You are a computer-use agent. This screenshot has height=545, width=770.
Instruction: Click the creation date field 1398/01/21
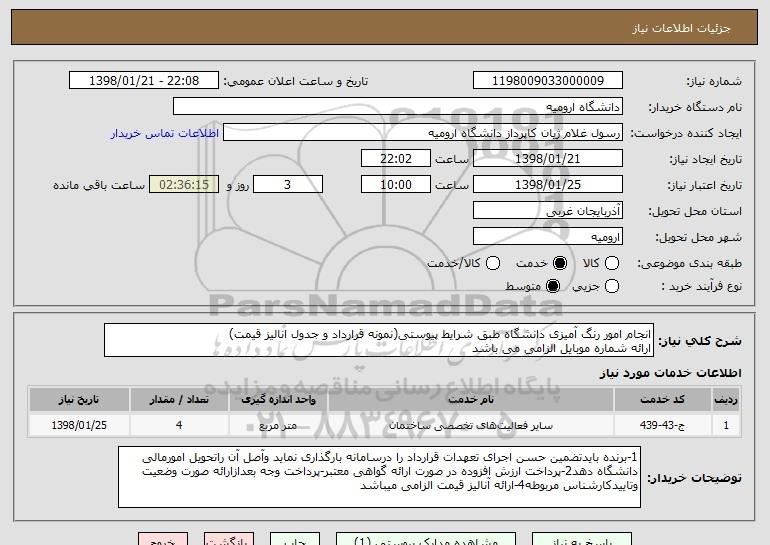[548, 159]
